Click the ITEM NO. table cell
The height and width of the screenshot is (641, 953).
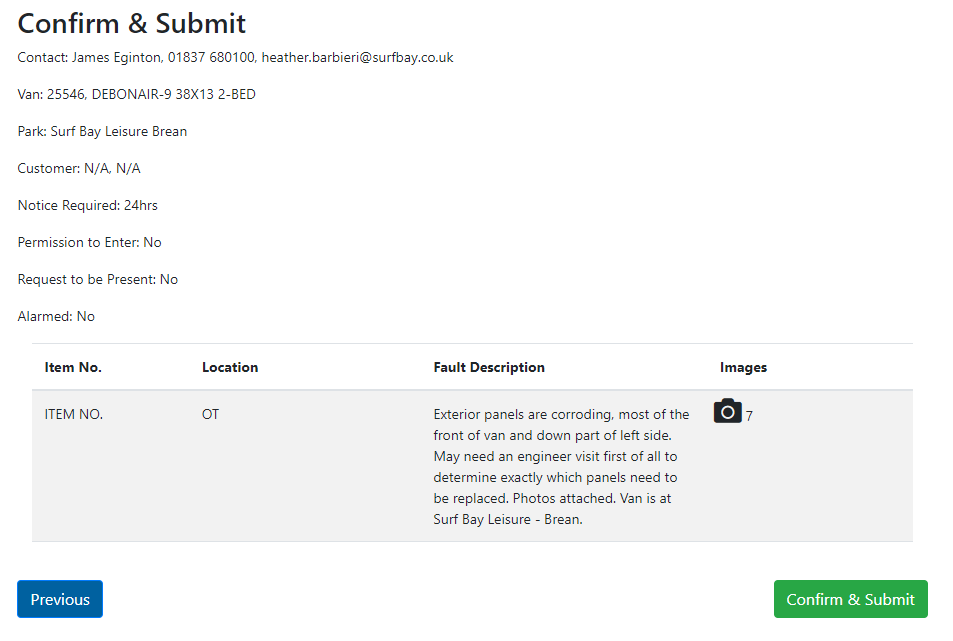[x=74, y=414]
